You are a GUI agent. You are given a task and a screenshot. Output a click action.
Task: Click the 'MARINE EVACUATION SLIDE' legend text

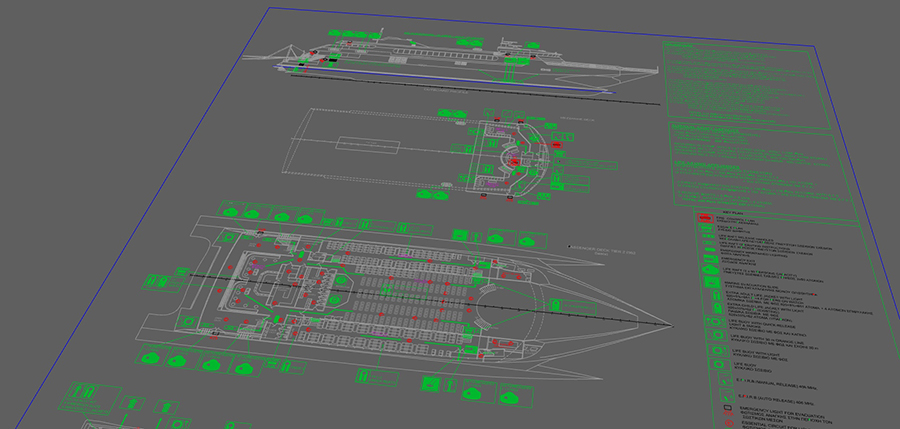[x=751, y=285]
